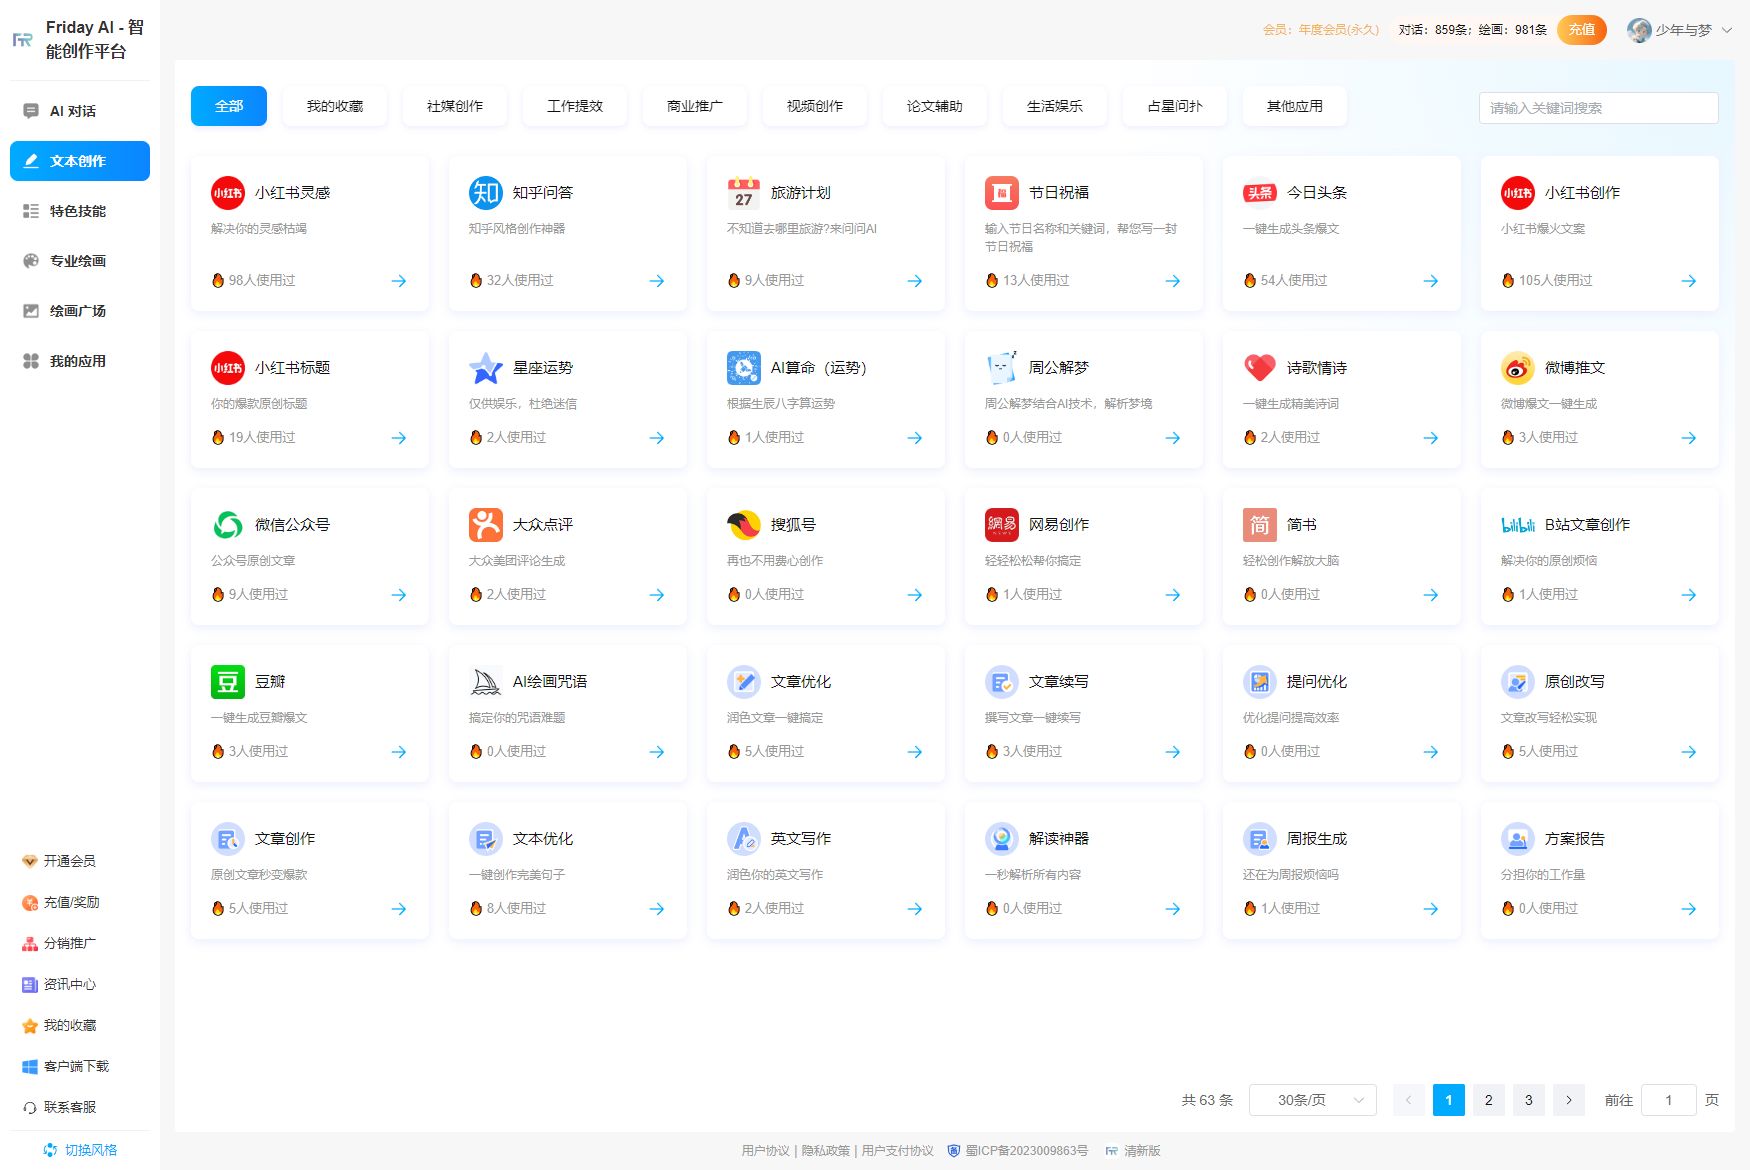Open the 大众点评 icon
The image size is (1750, 1170).
coord(485,525)
